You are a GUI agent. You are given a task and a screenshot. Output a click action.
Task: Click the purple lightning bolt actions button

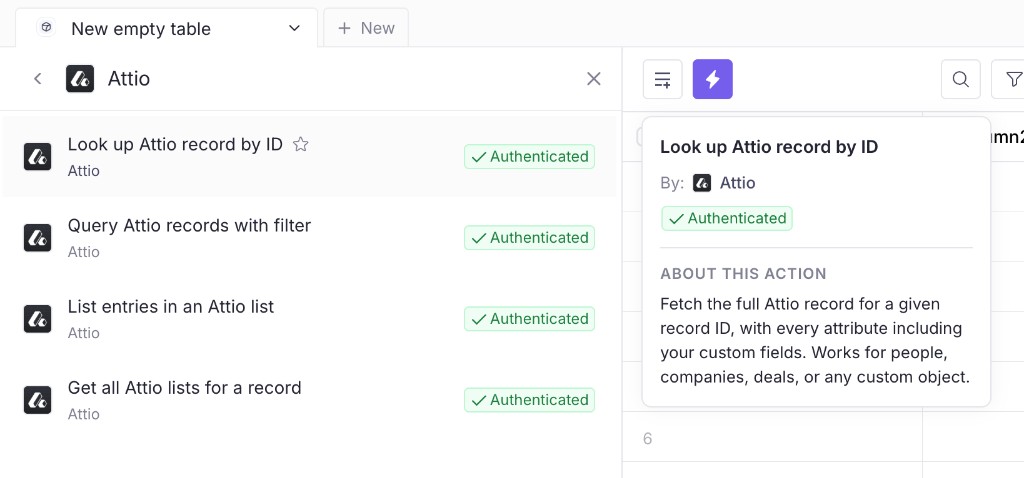pyautogui.click(x=712, y=79)
